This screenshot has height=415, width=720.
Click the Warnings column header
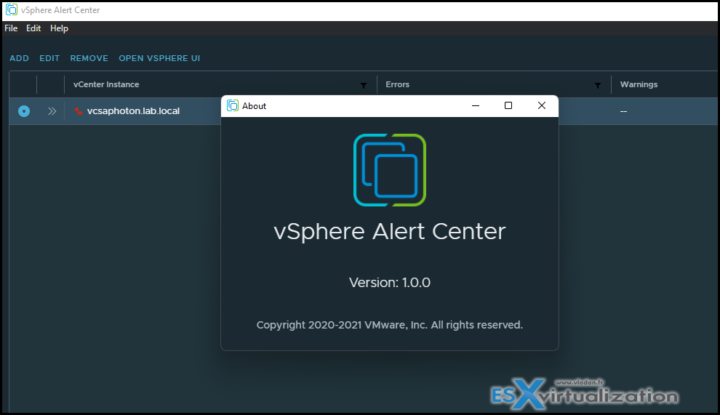[639, 85]
